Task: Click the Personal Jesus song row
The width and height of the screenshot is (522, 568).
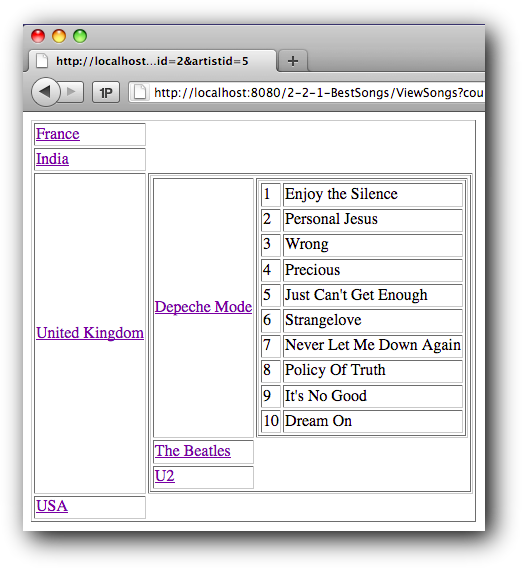Action: (362, 220)
